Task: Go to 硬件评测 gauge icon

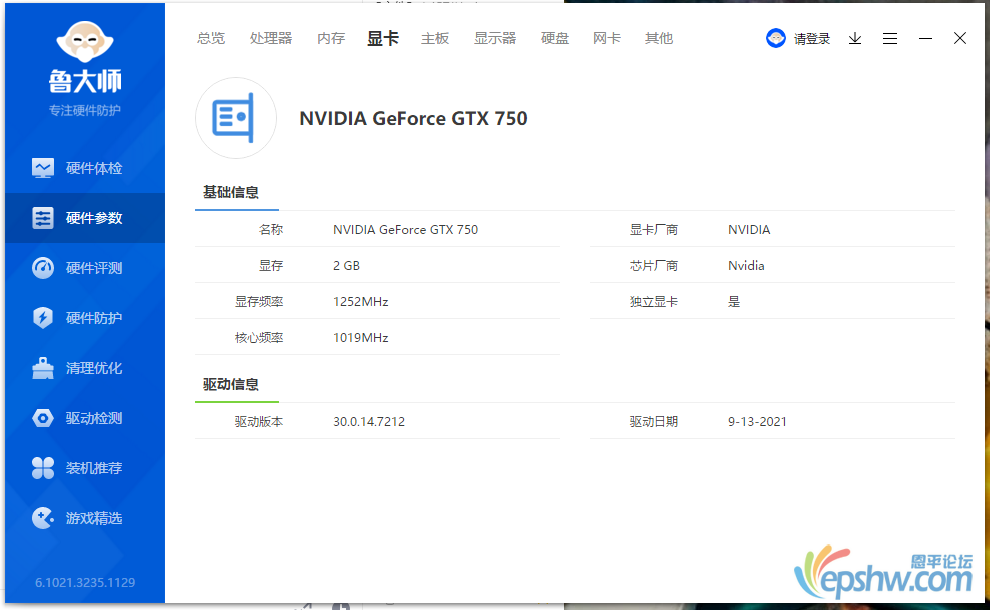Action: pos(43,268)
